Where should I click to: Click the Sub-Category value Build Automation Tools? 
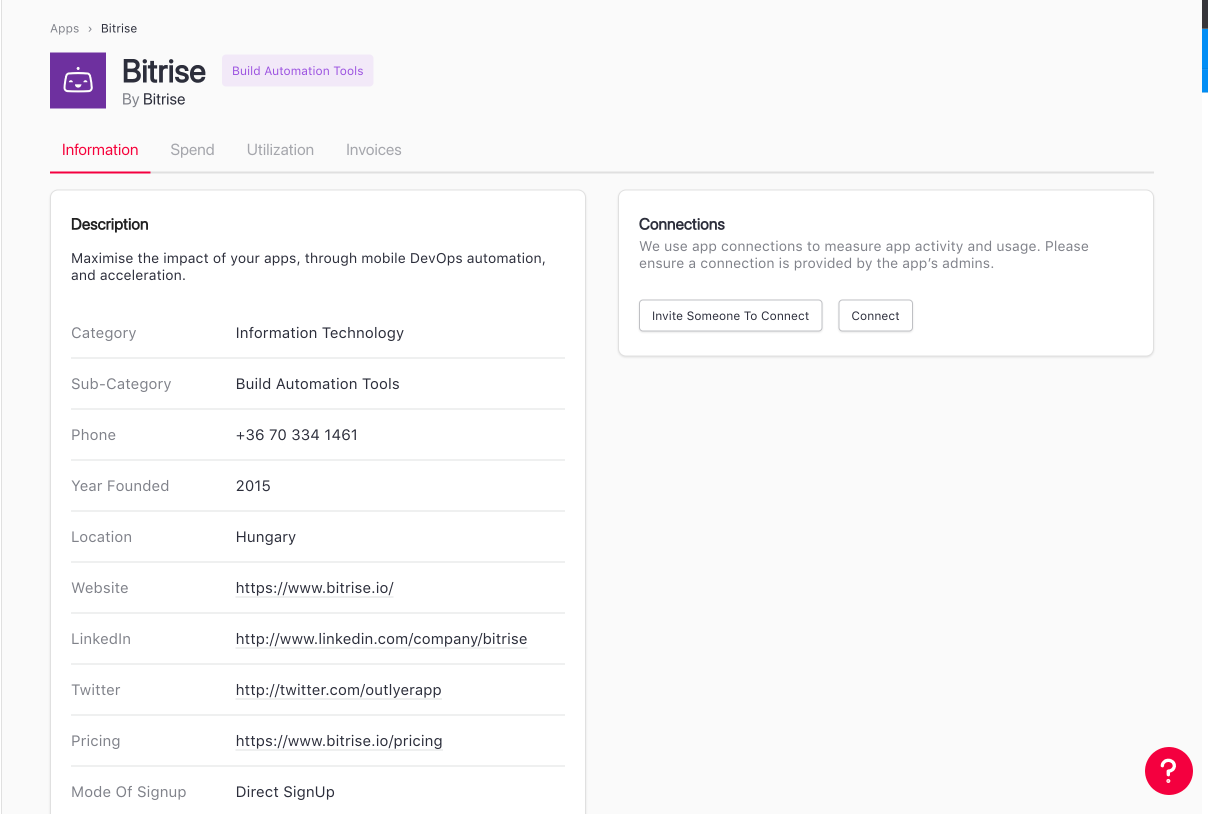click(x=318, y=384)
